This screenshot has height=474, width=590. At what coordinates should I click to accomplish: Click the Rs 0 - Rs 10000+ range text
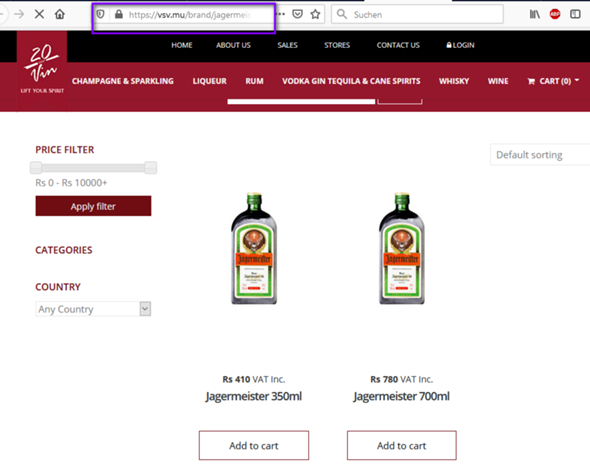pos(71,183)
